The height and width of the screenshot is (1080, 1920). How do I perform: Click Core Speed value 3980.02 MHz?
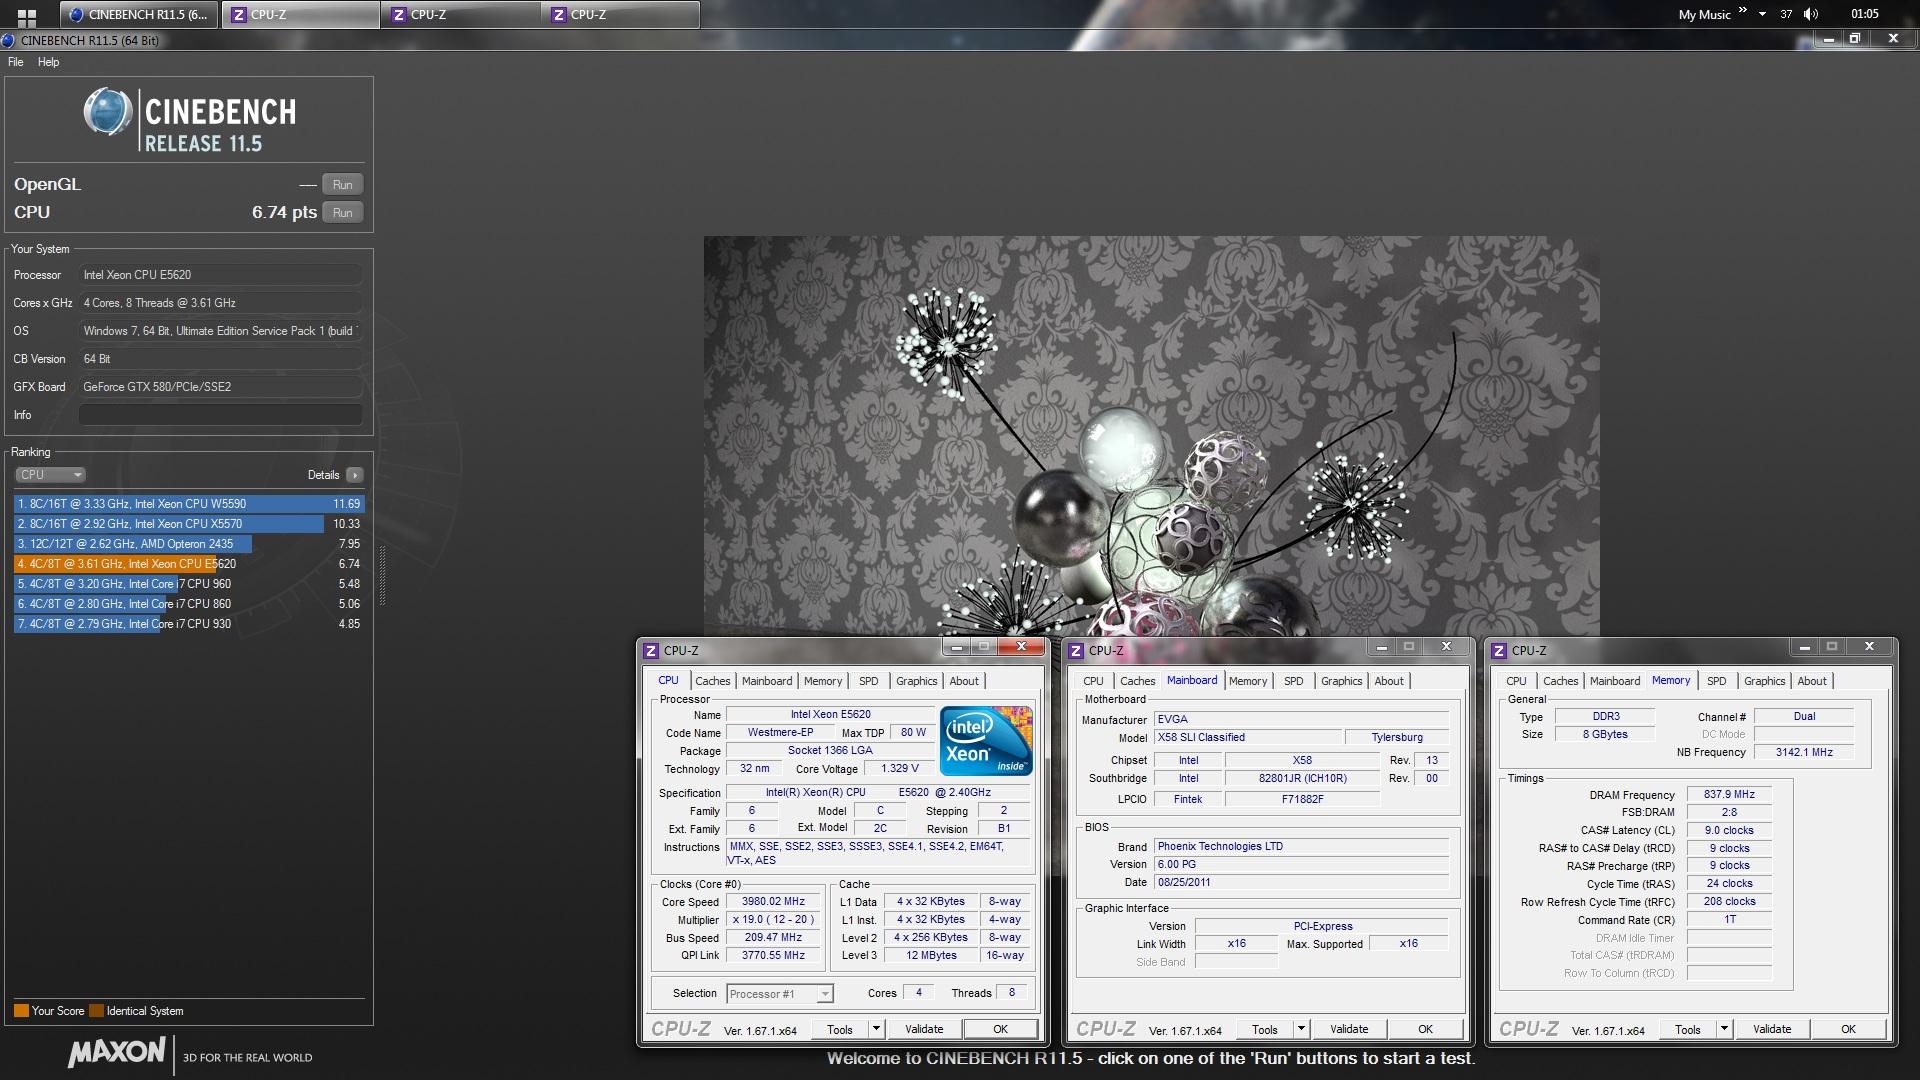774,902
